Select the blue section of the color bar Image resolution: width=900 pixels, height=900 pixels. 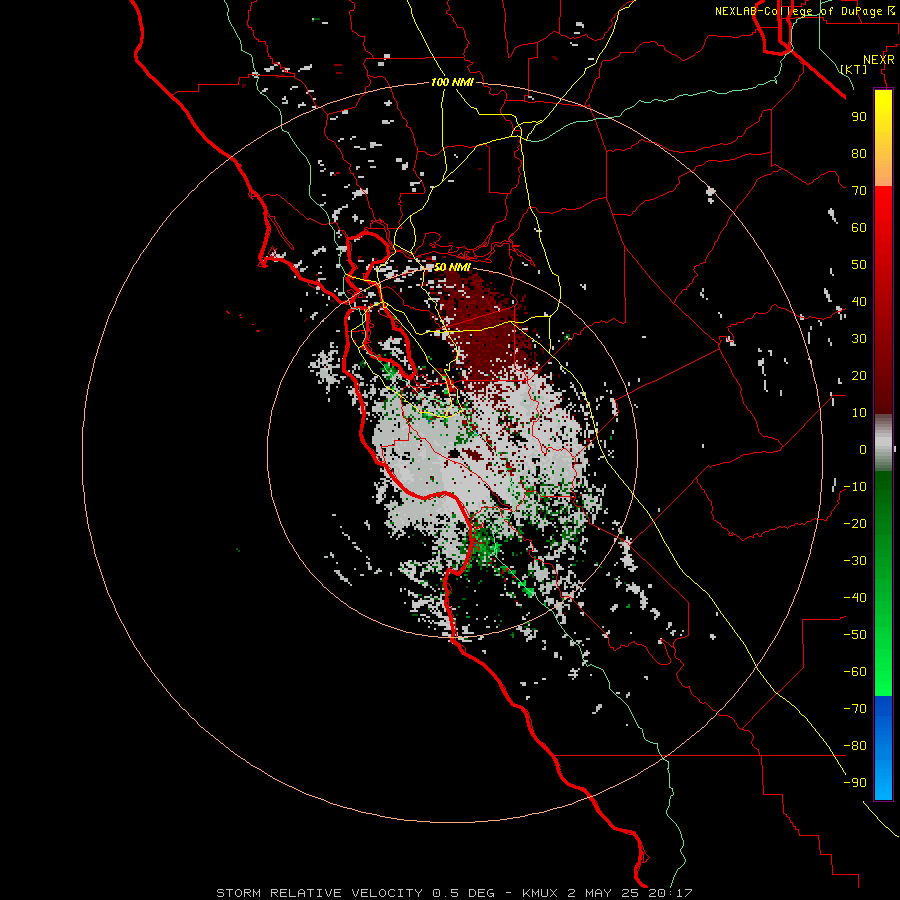coord(883,746)
